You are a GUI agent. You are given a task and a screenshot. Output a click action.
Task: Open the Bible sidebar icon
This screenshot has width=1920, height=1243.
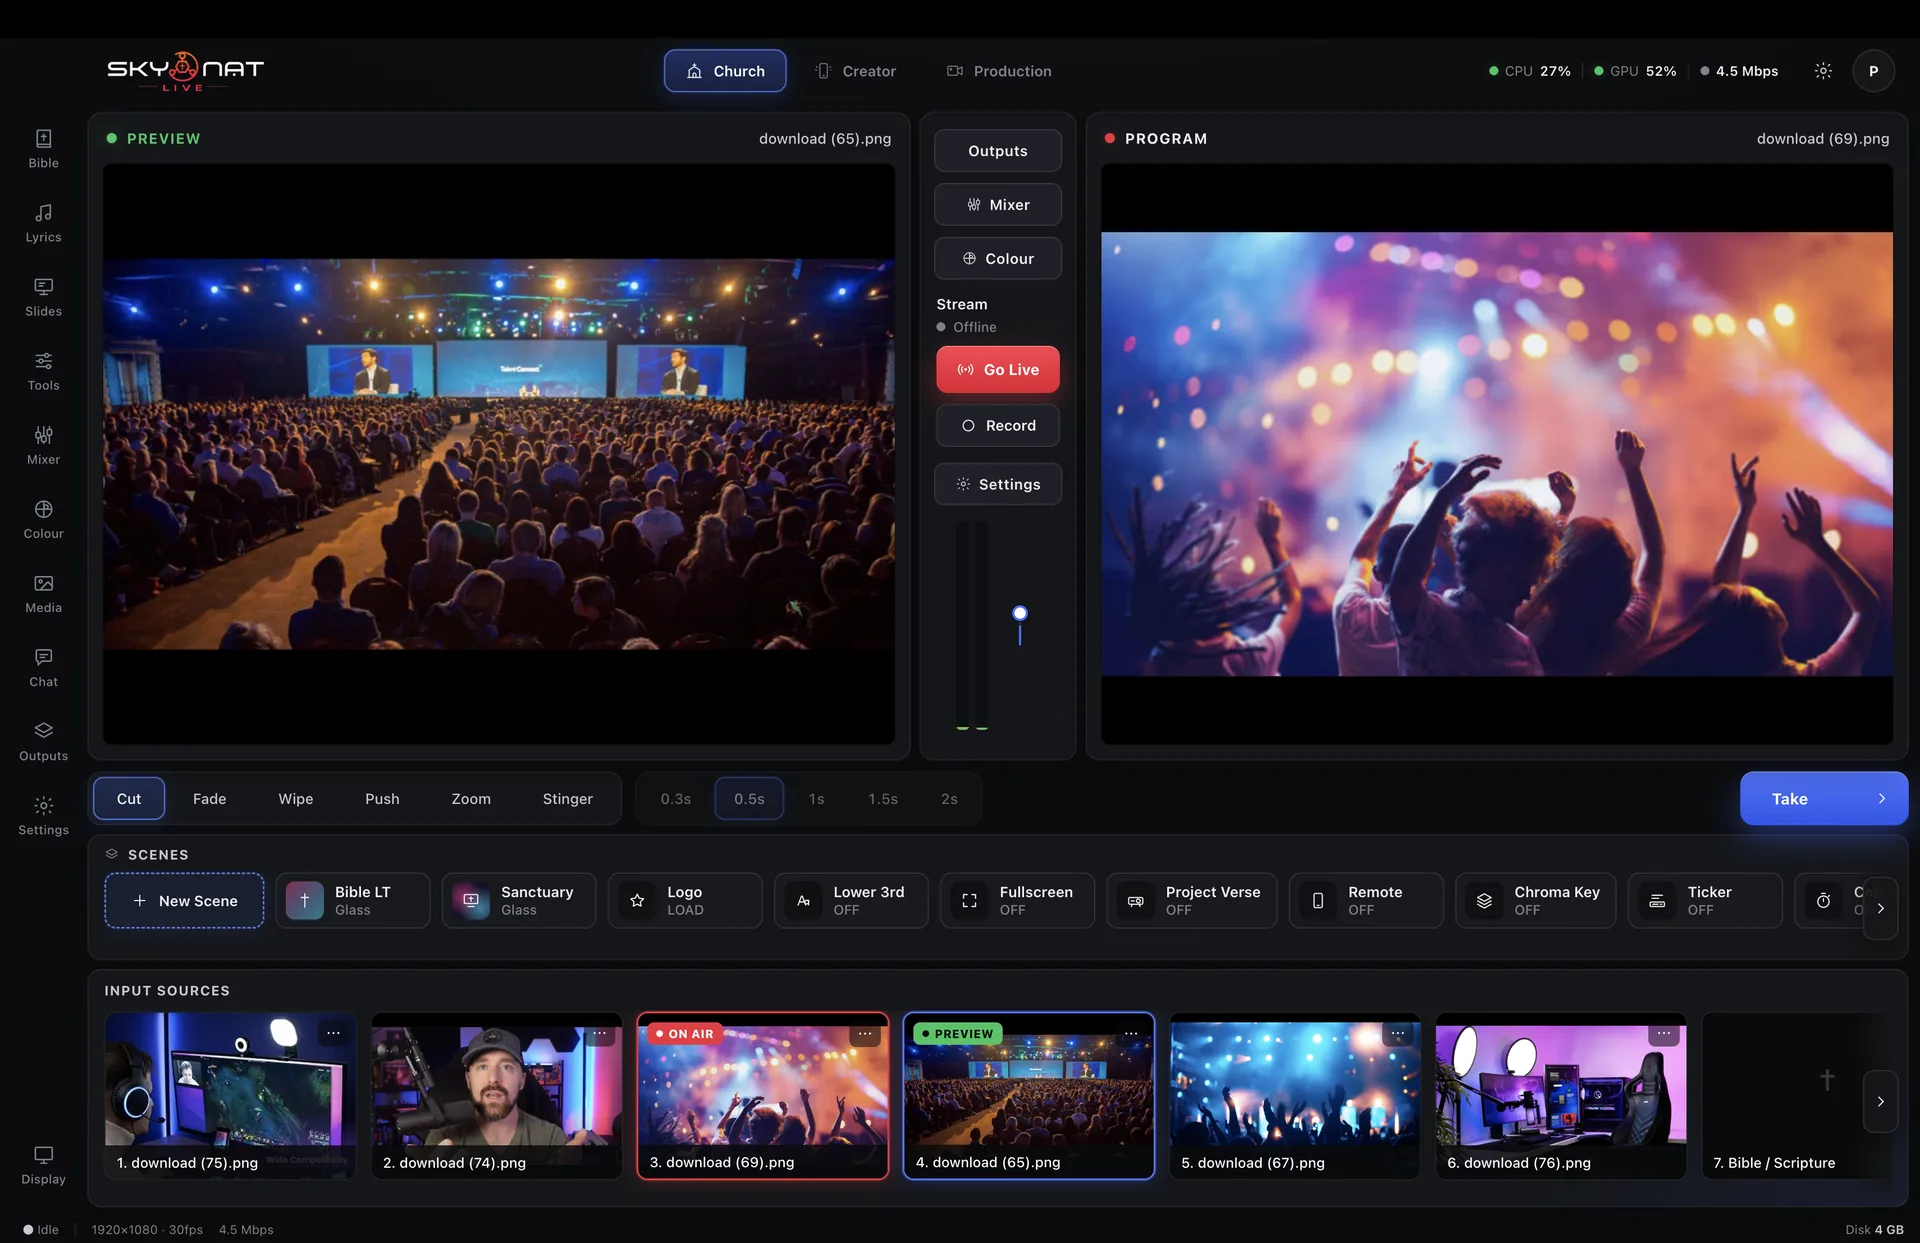pos(43,149)
